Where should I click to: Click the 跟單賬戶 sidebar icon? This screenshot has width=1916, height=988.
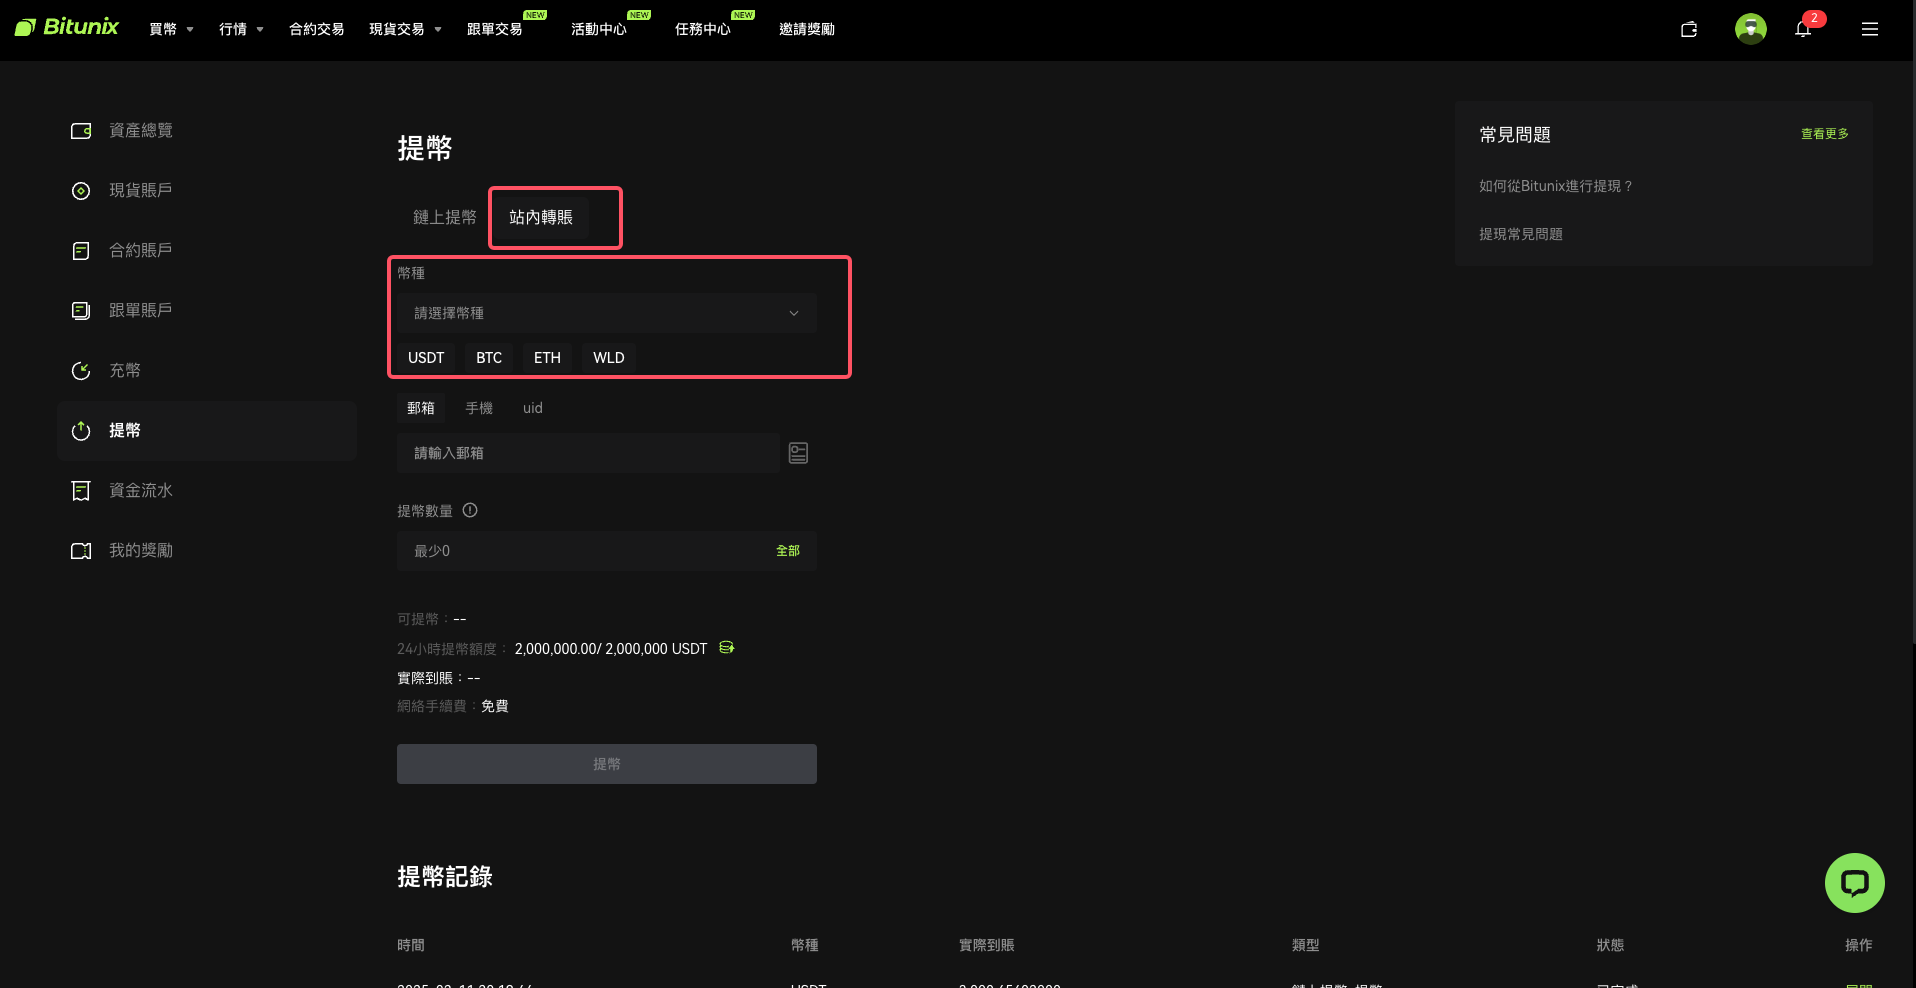81,311
